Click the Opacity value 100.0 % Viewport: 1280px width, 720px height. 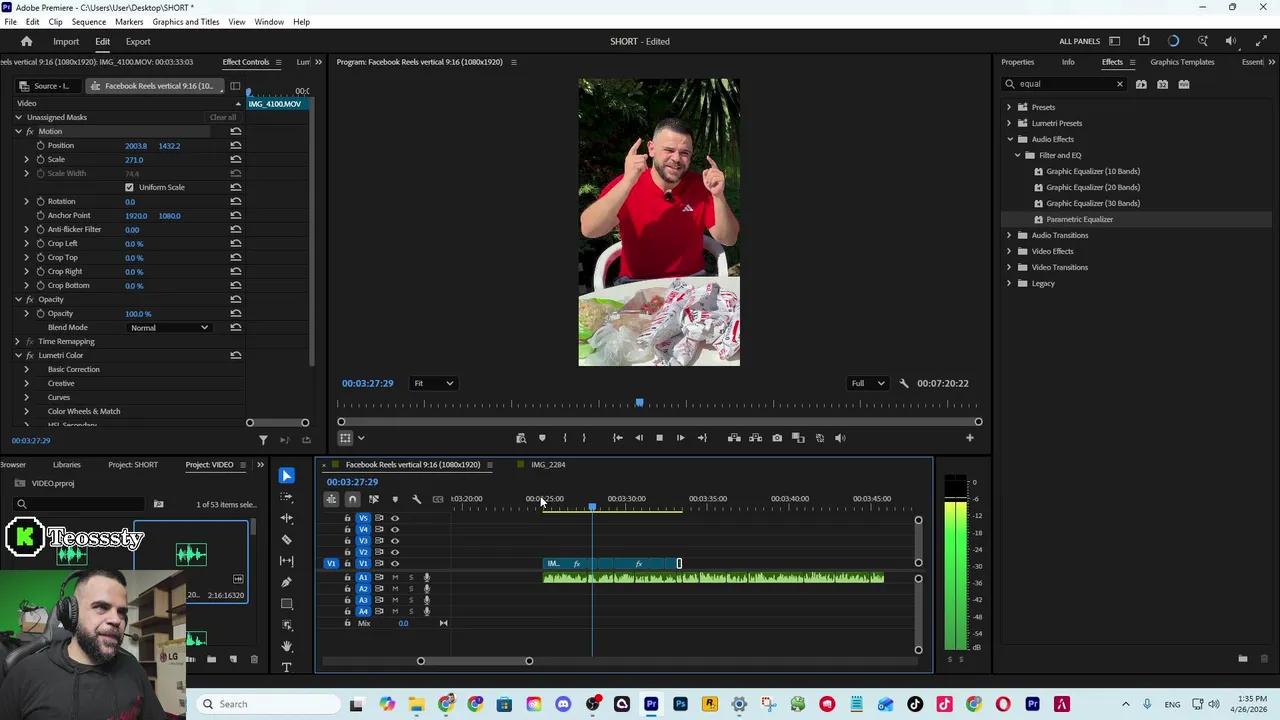138,314
